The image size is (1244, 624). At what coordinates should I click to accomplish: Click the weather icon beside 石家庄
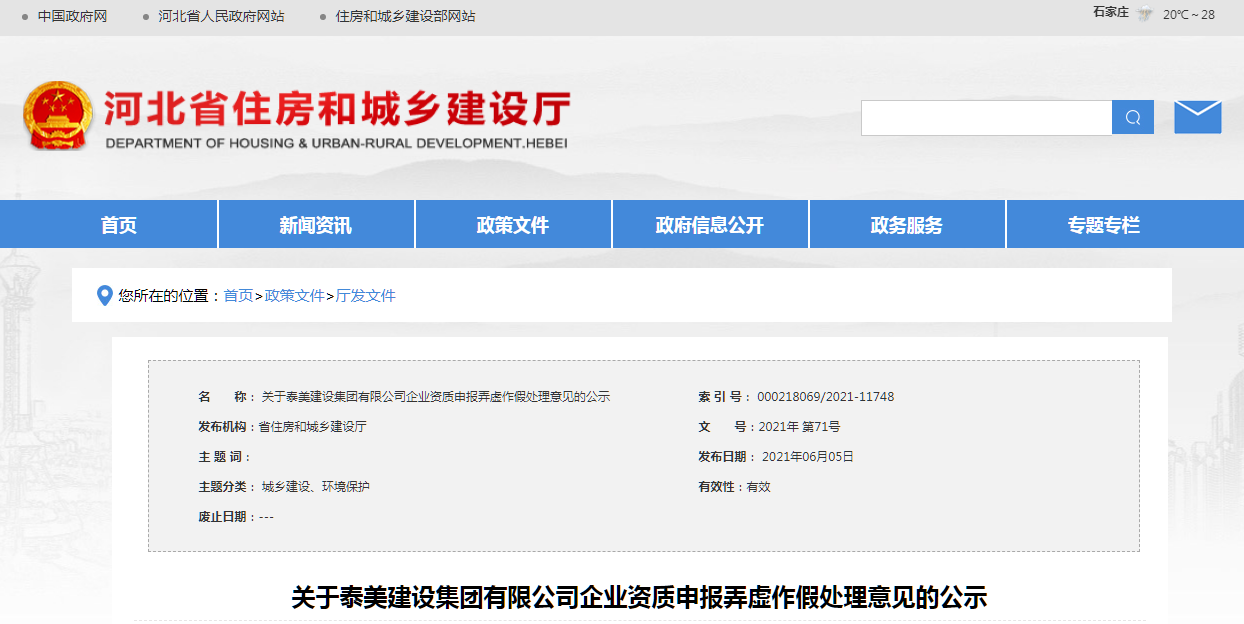(x=1144, y=14)
